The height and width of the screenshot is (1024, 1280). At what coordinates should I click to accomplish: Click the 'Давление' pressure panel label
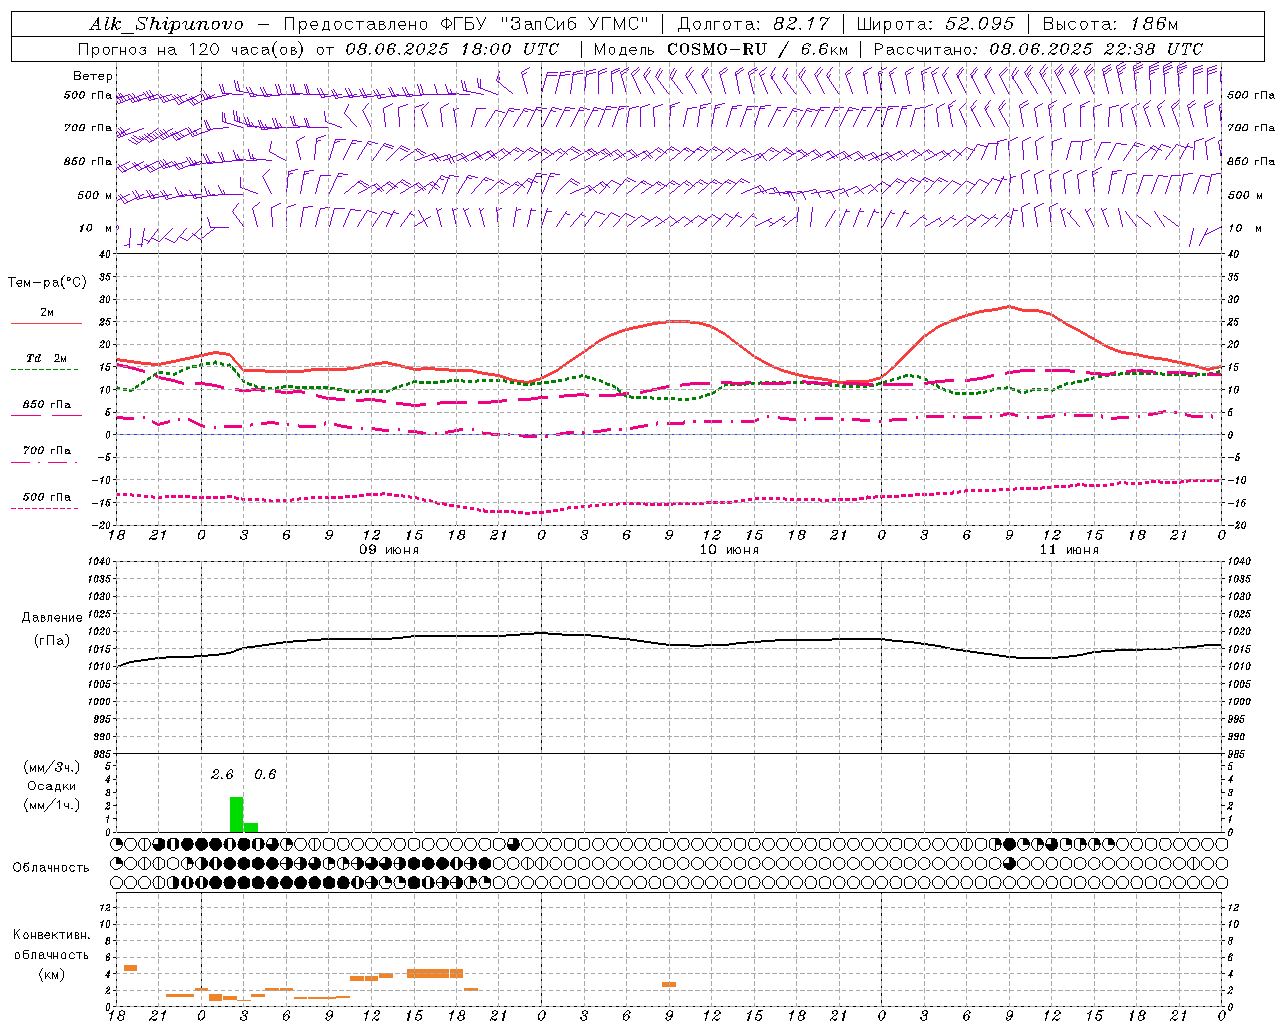52,618
